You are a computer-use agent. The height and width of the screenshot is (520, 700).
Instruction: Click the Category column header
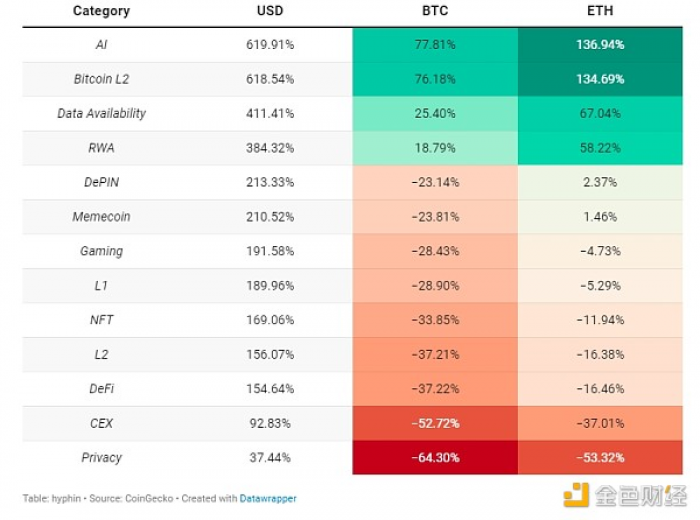101,11
